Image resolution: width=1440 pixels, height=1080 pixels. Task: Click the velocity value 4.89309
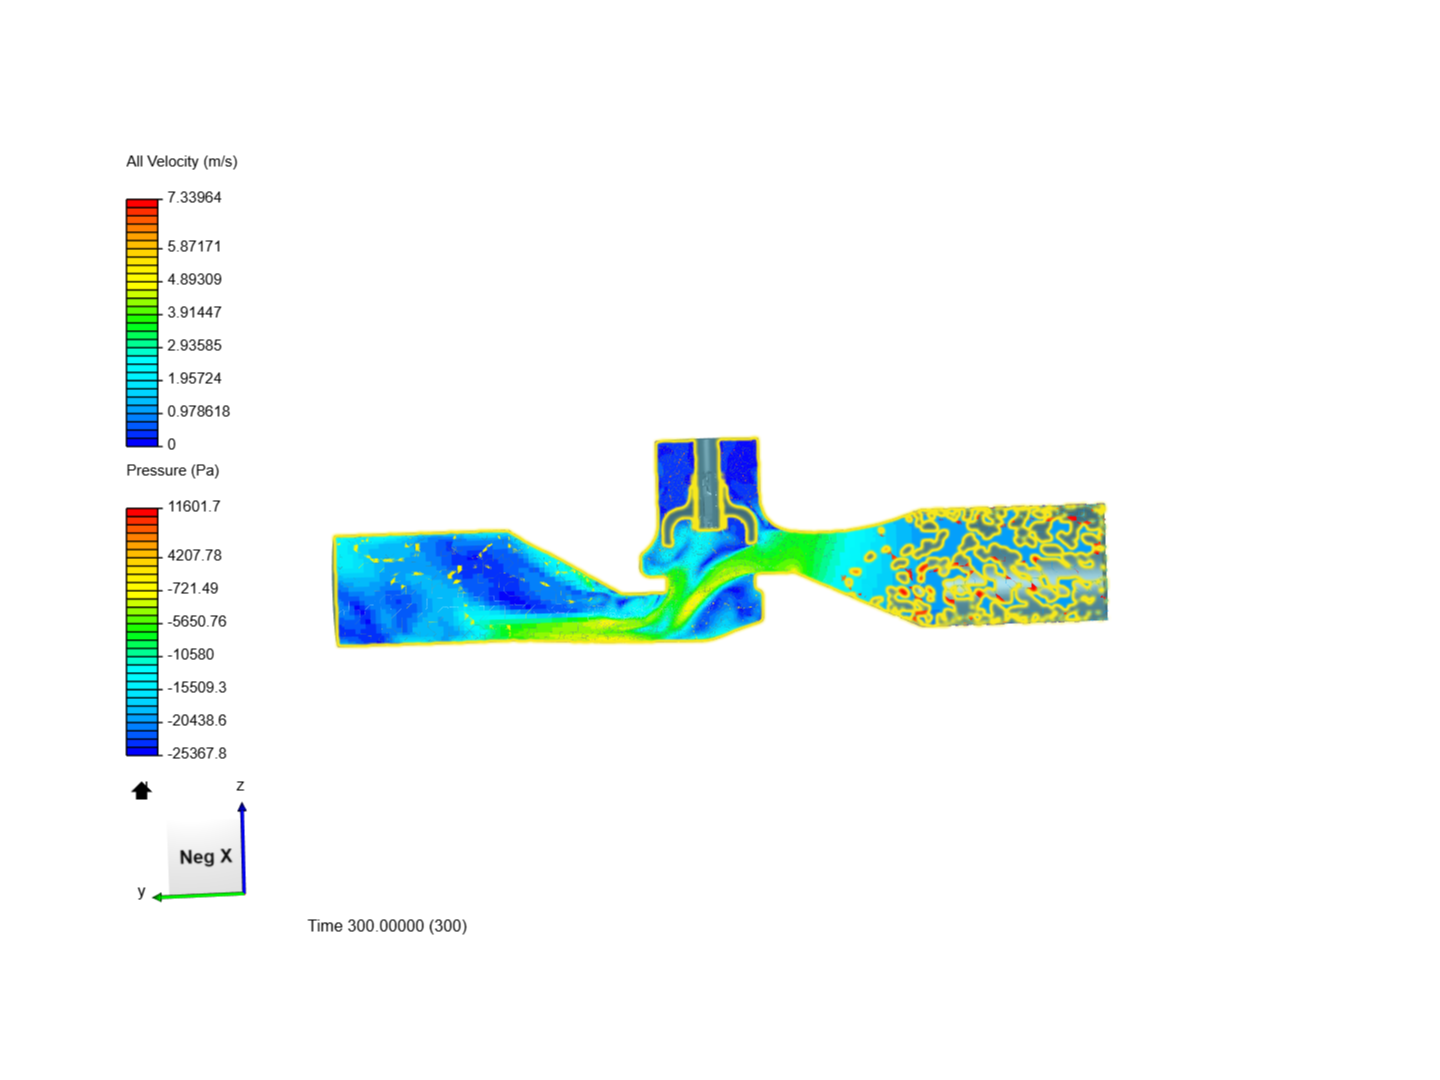click(194, 279)
